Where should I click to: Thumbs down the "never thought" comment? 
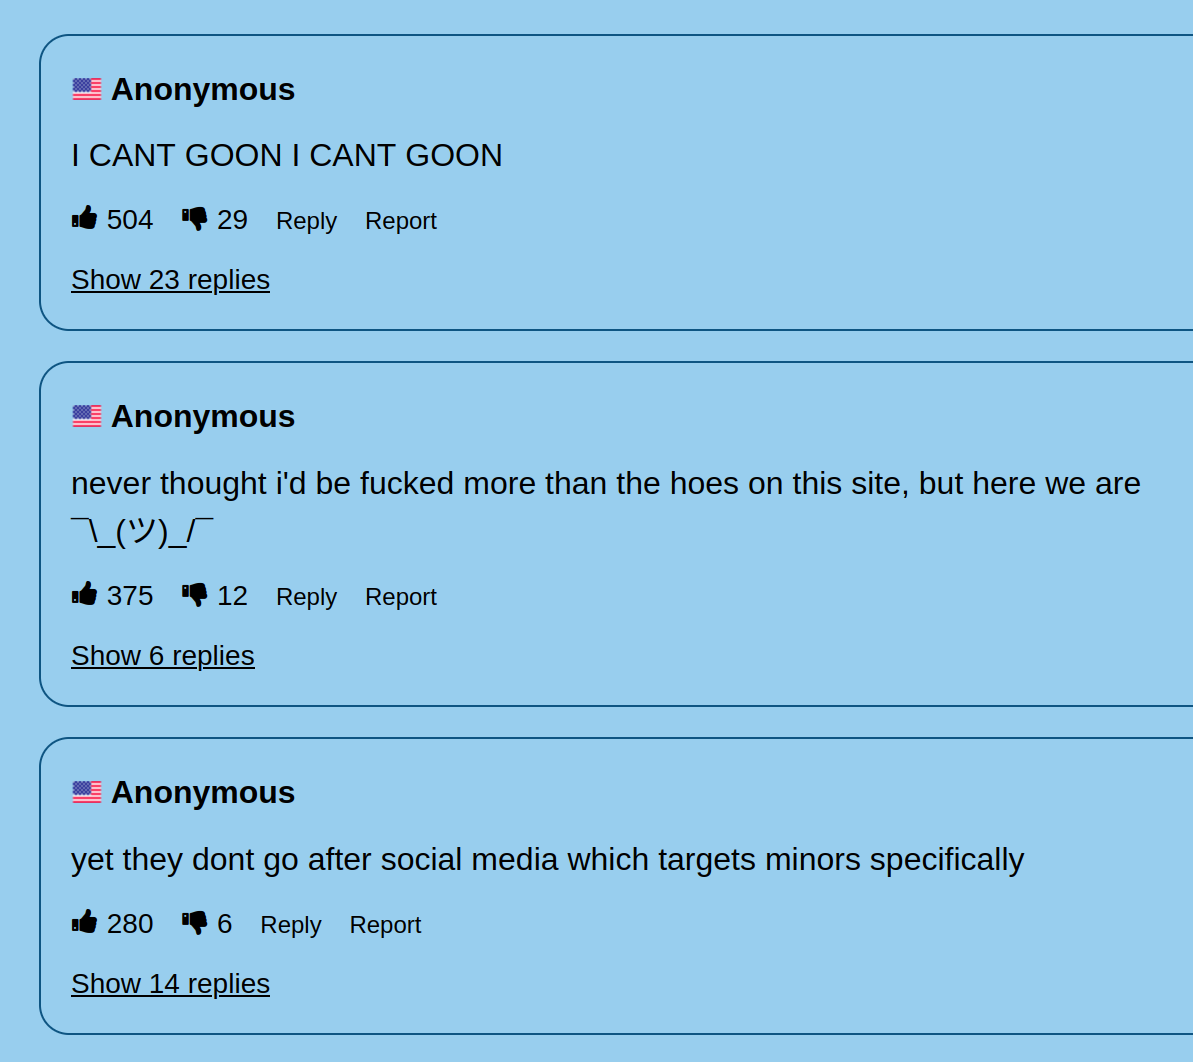[195, 595]
